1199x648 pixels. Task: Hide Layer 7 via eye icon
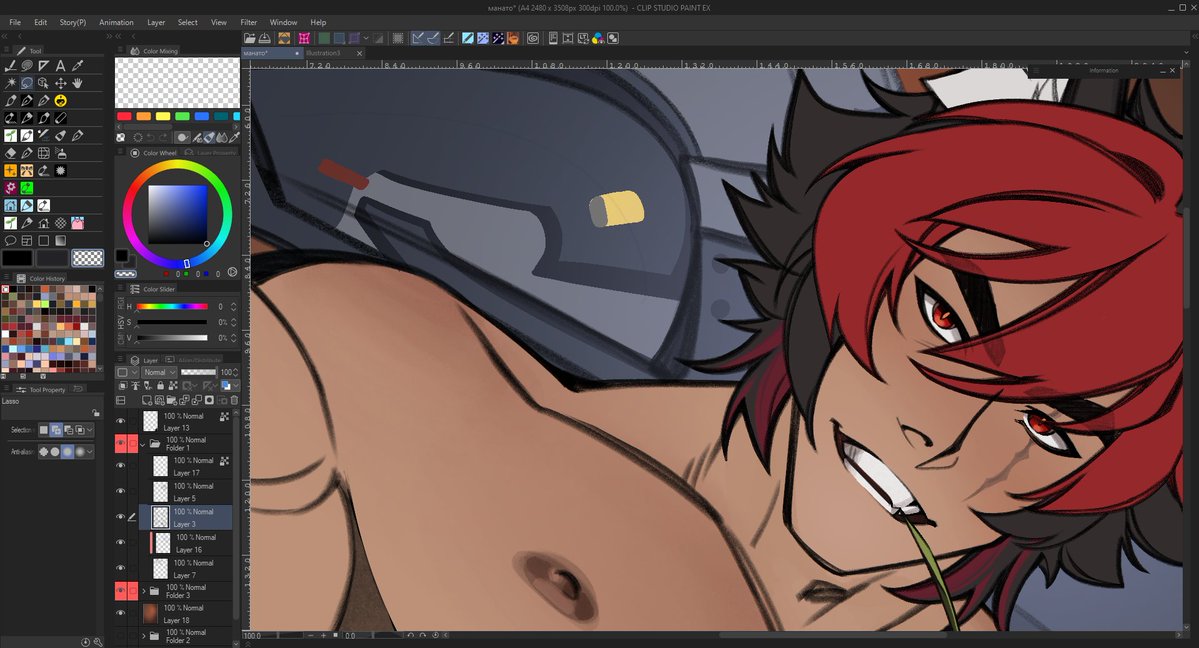pyautogui.click(x=120, y=568)
